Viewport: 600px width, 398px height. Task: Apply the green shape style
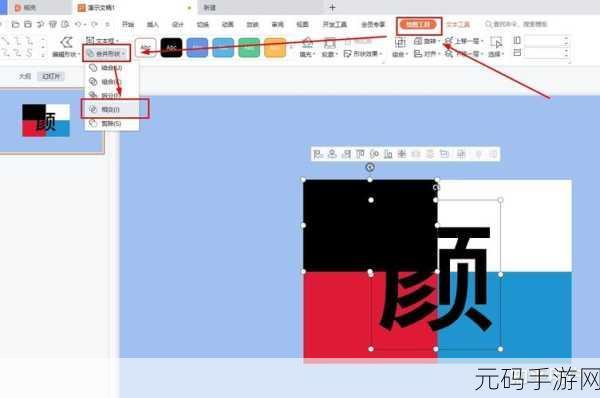tap(249, 47)
